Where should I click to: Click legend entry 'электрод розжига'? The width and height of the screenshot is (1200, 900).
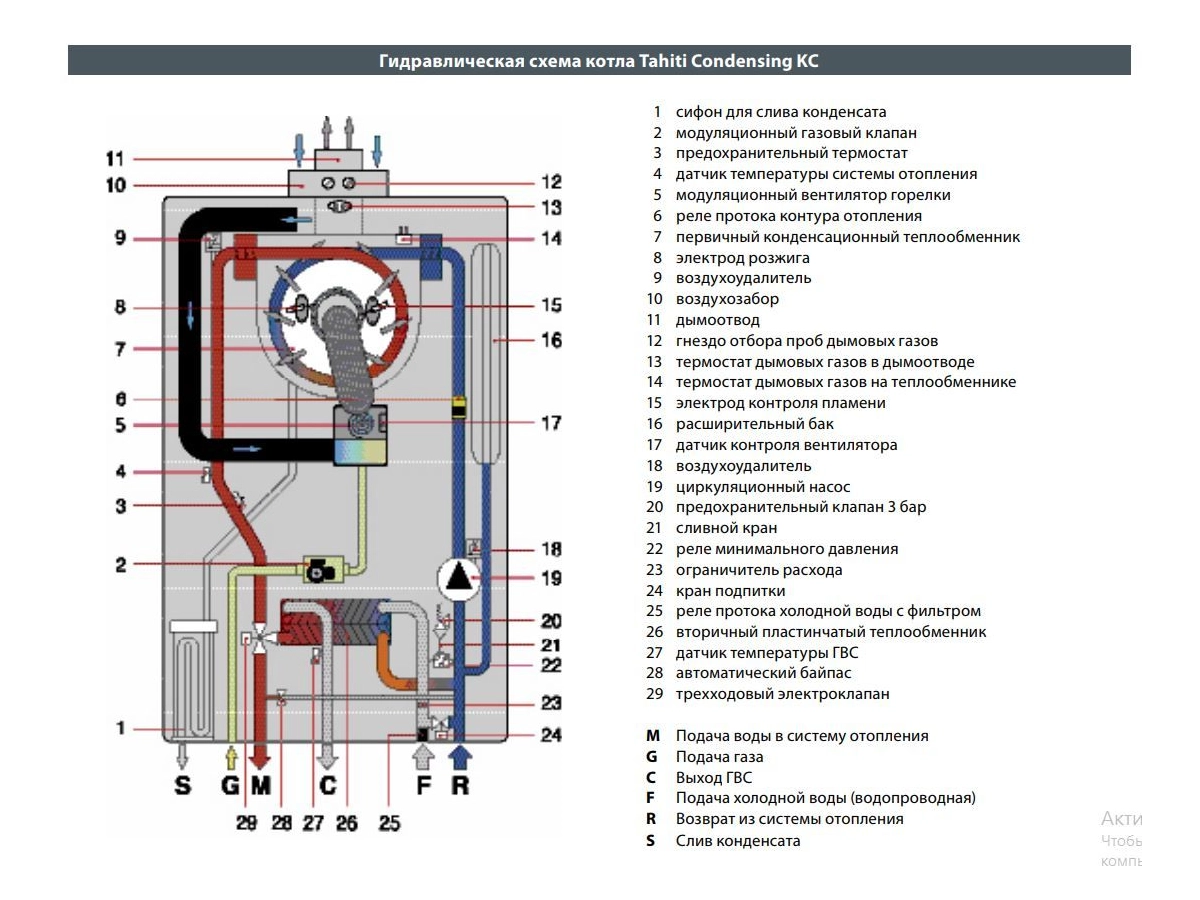tap(743, 258)
